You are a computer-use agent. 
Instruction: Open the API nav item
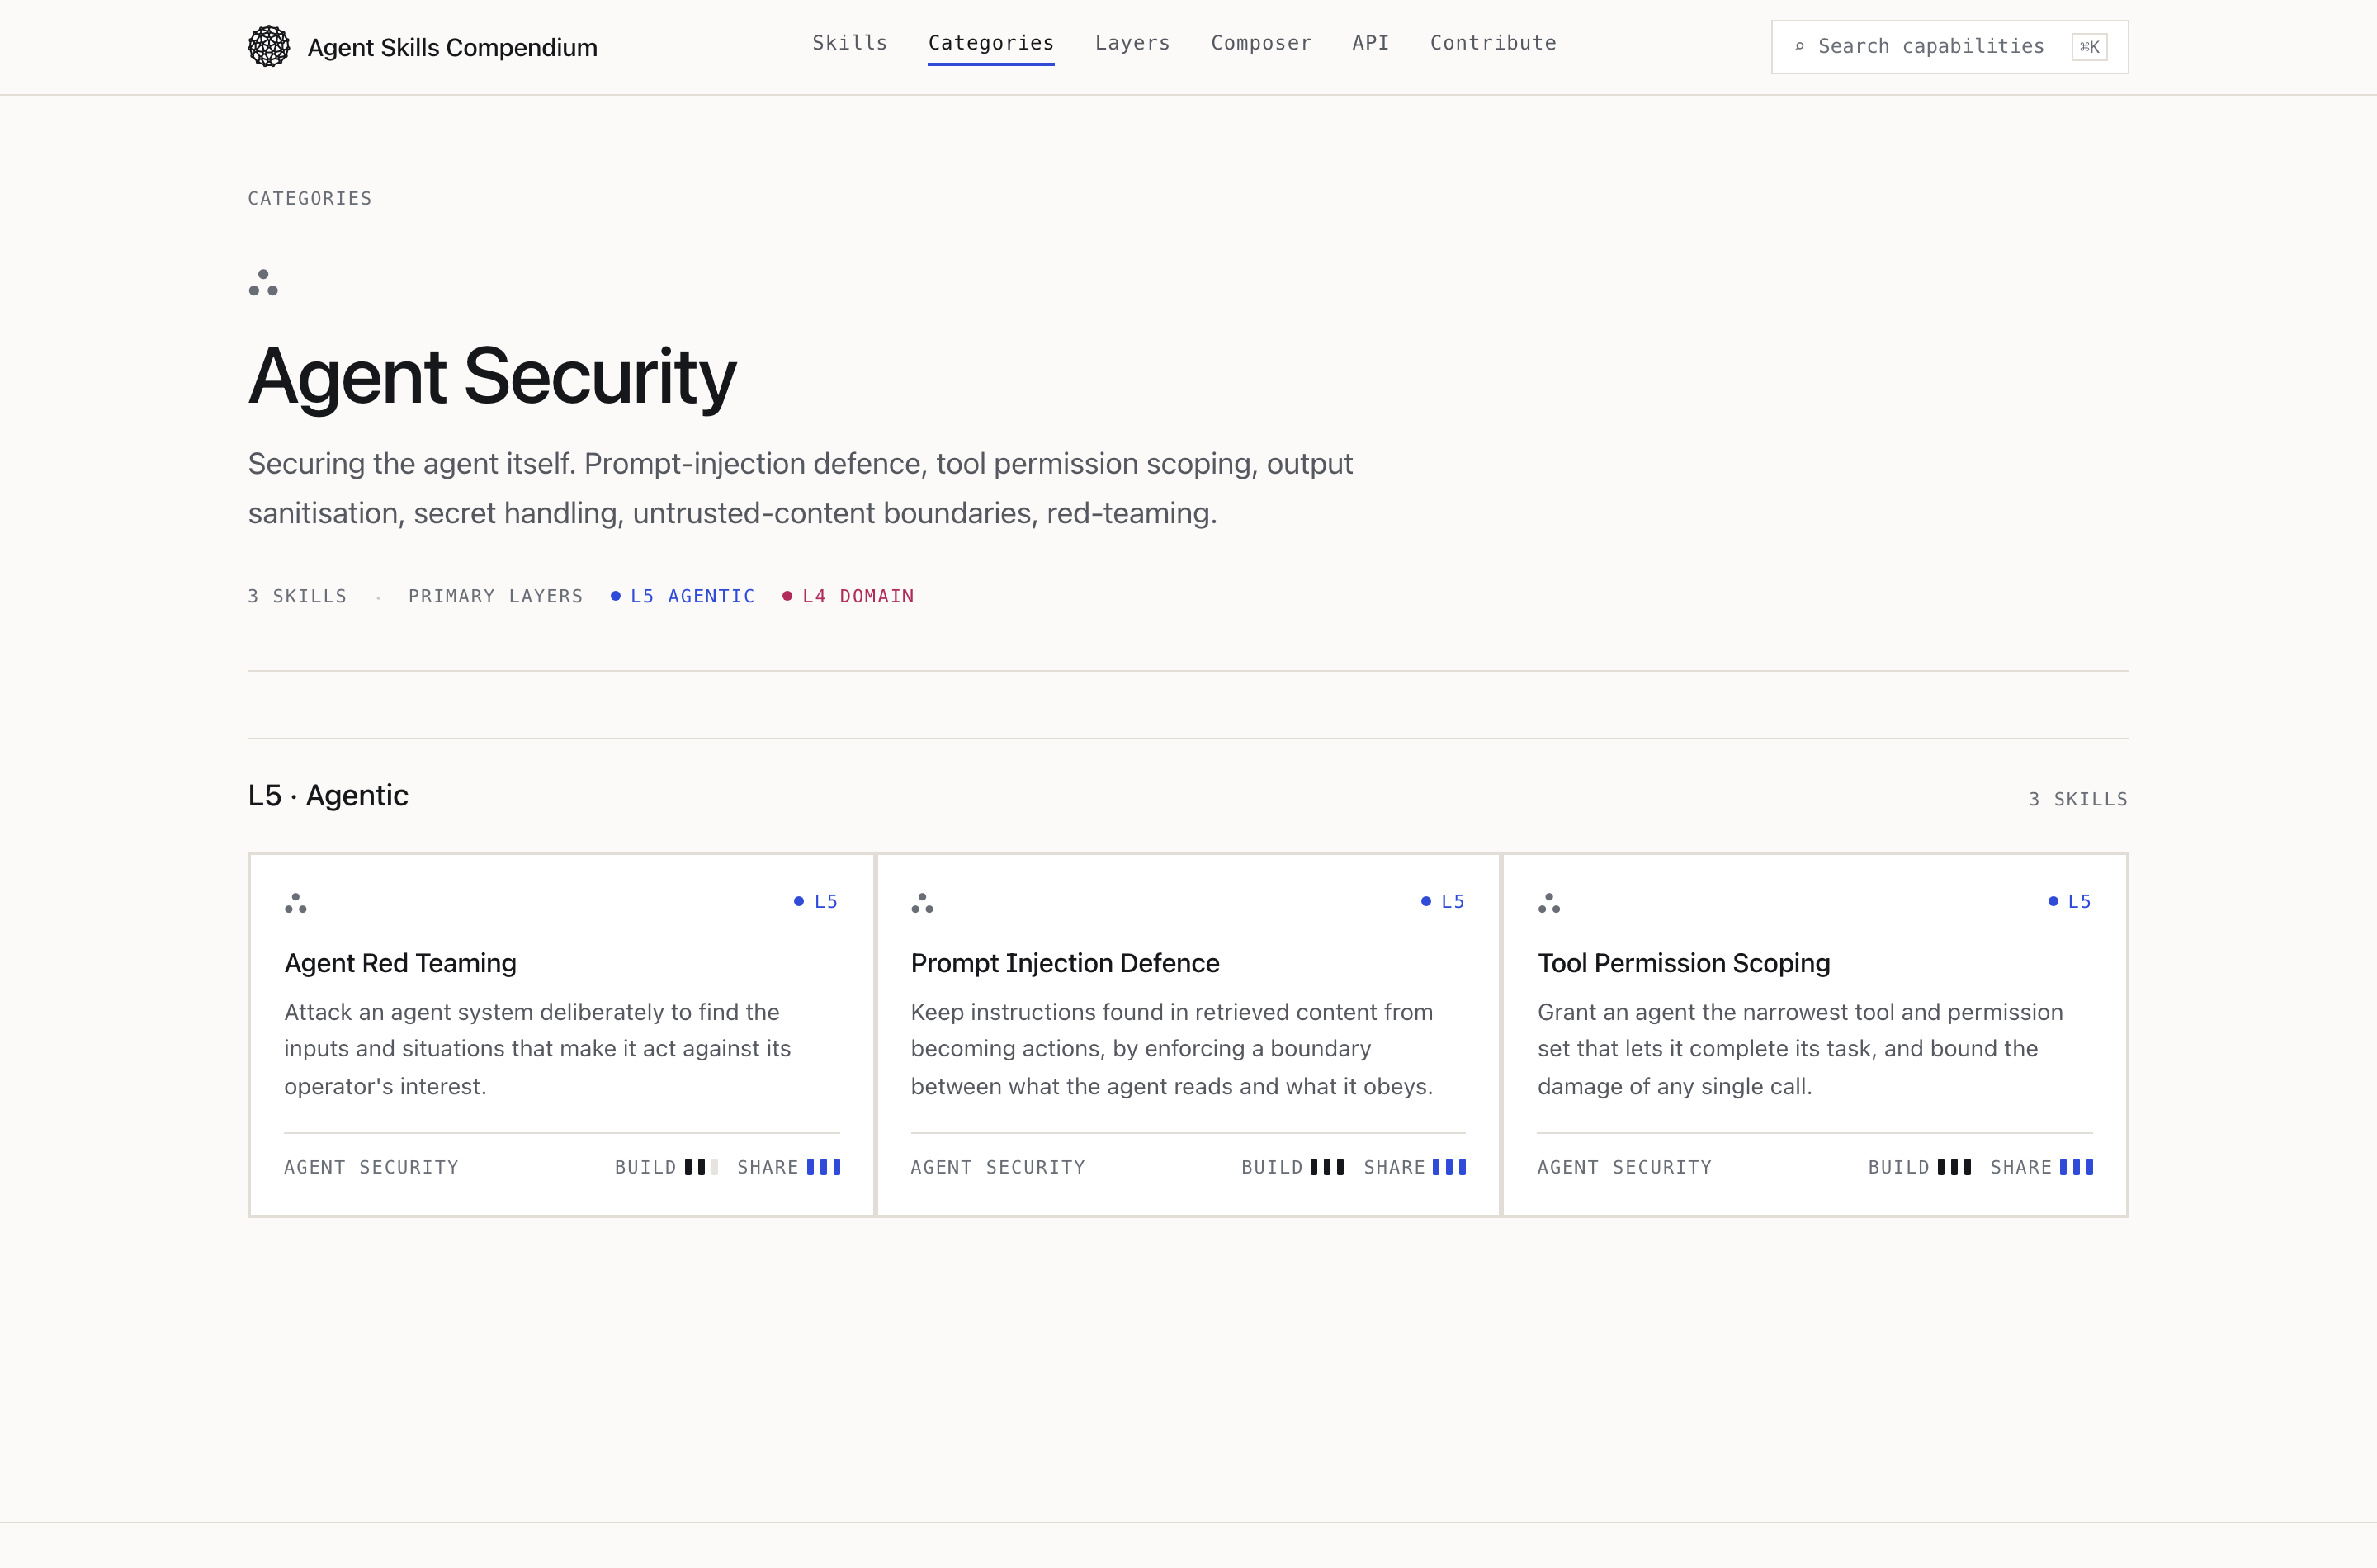pos(1371,43)
